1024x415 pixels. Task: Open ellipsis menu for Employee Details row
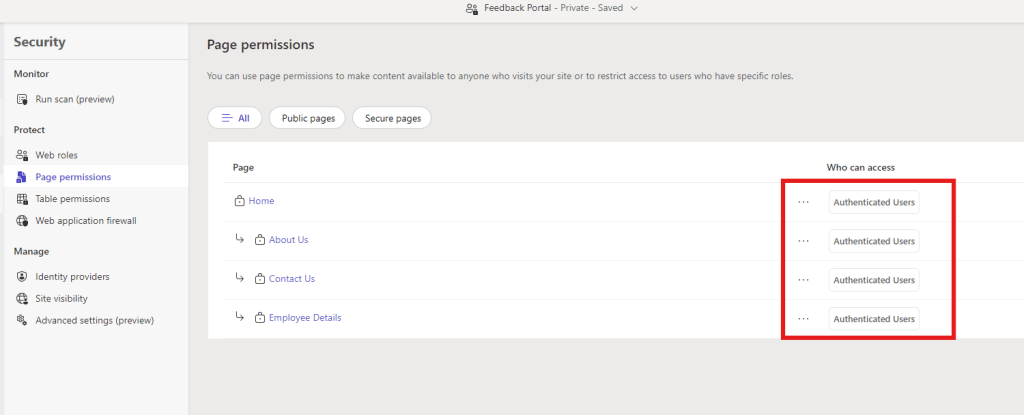803,319
